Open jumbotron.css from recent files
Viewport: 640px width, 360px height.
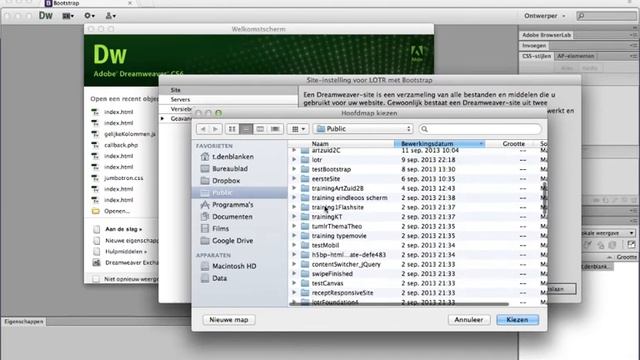(123, 178)
